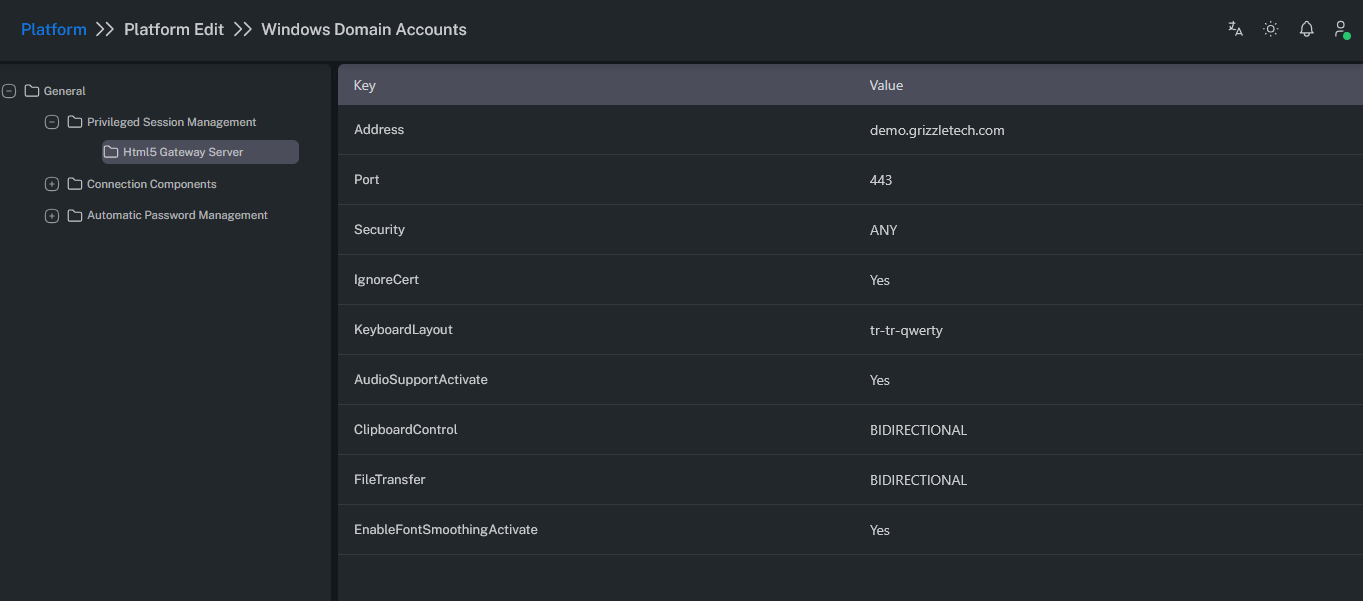Click the IgnoreCert Yes value

880,280
